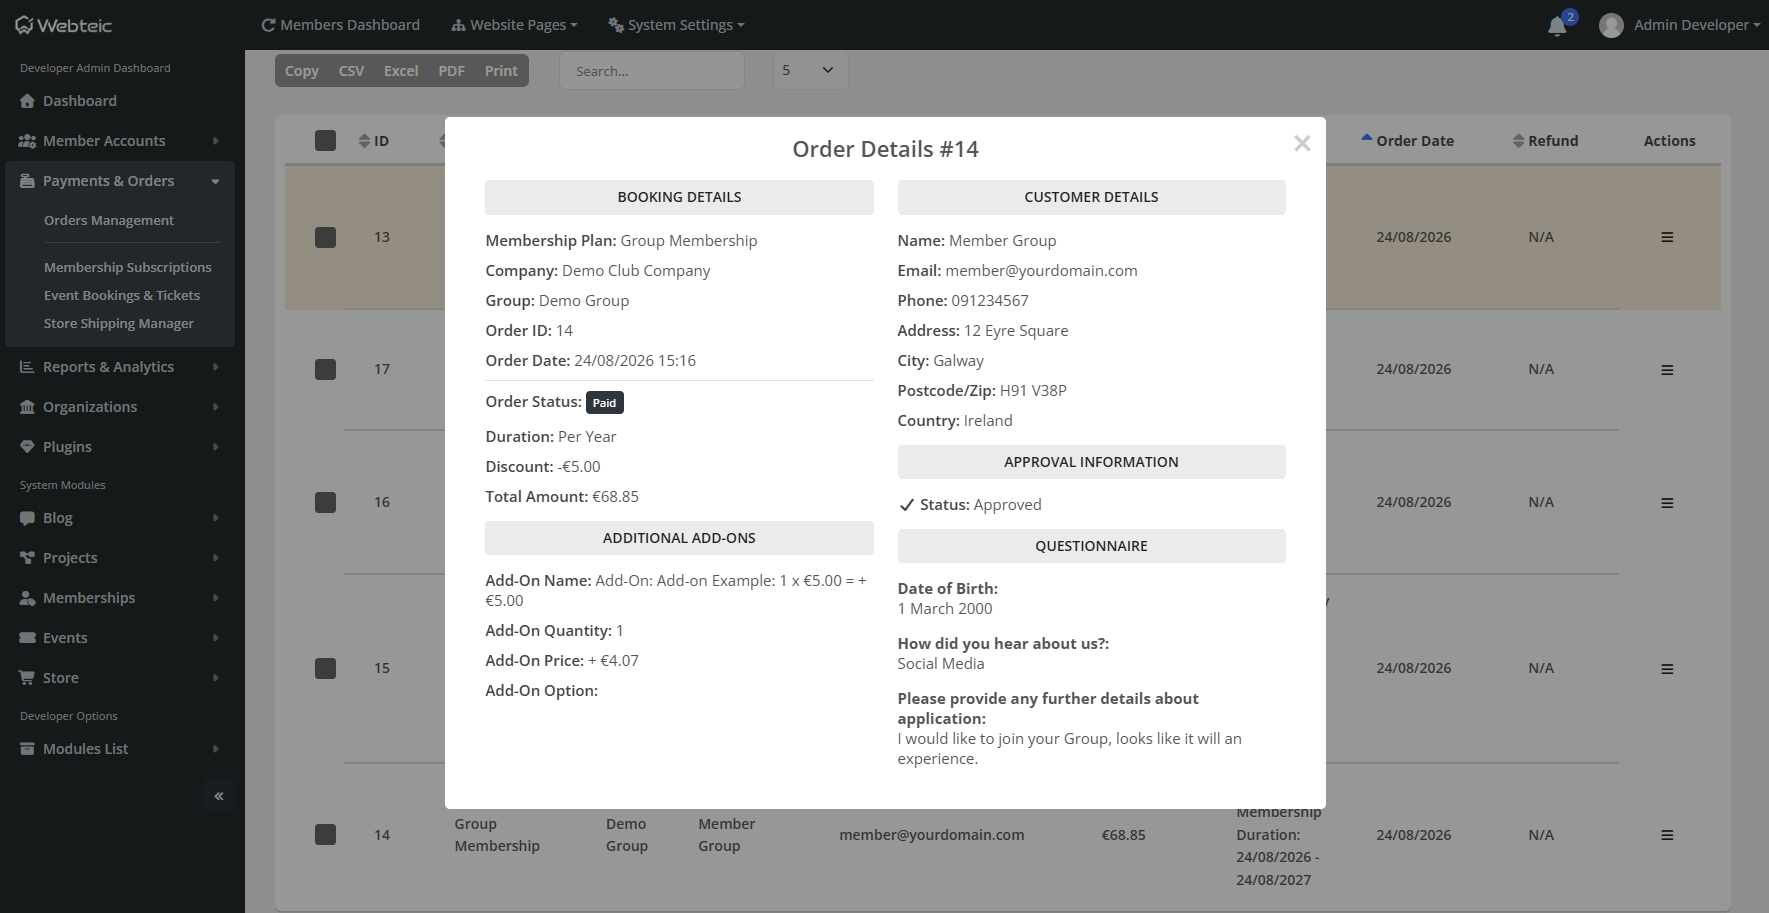1769x913 pixels.
Task: Sort by Refund column arrows
Action: click(1518, 141)
